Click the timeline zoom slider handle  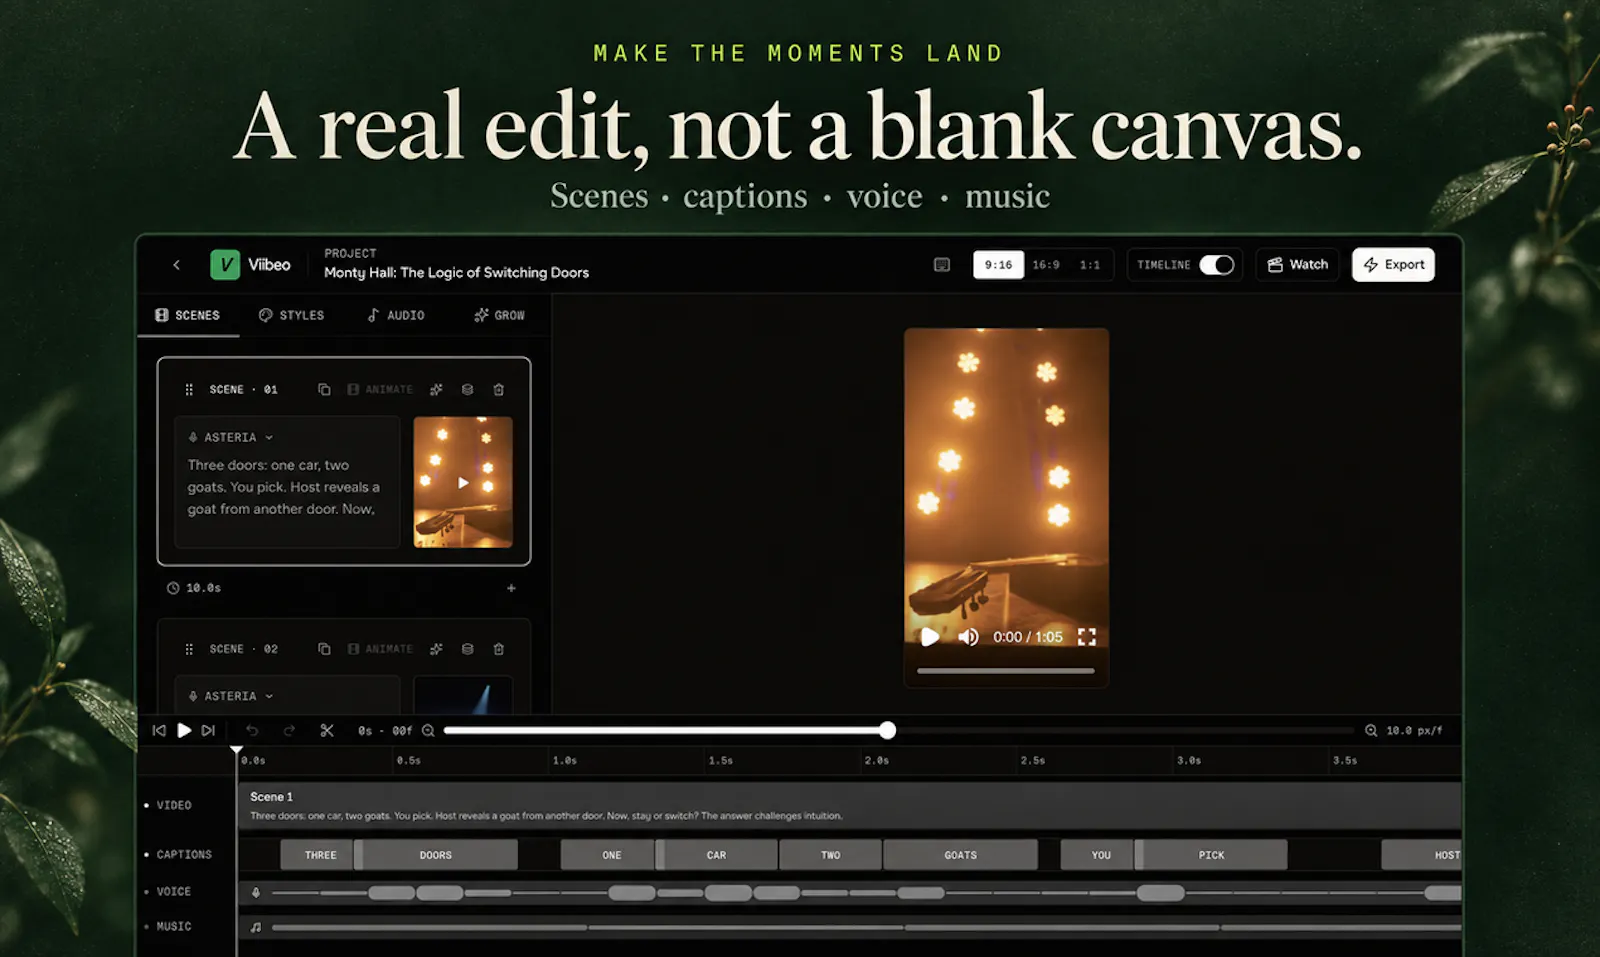pos(887,731)
